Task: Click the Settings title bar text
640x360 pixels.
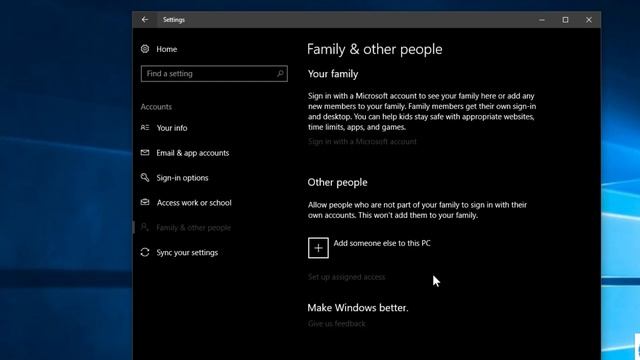Action: [x=173, y=20]
